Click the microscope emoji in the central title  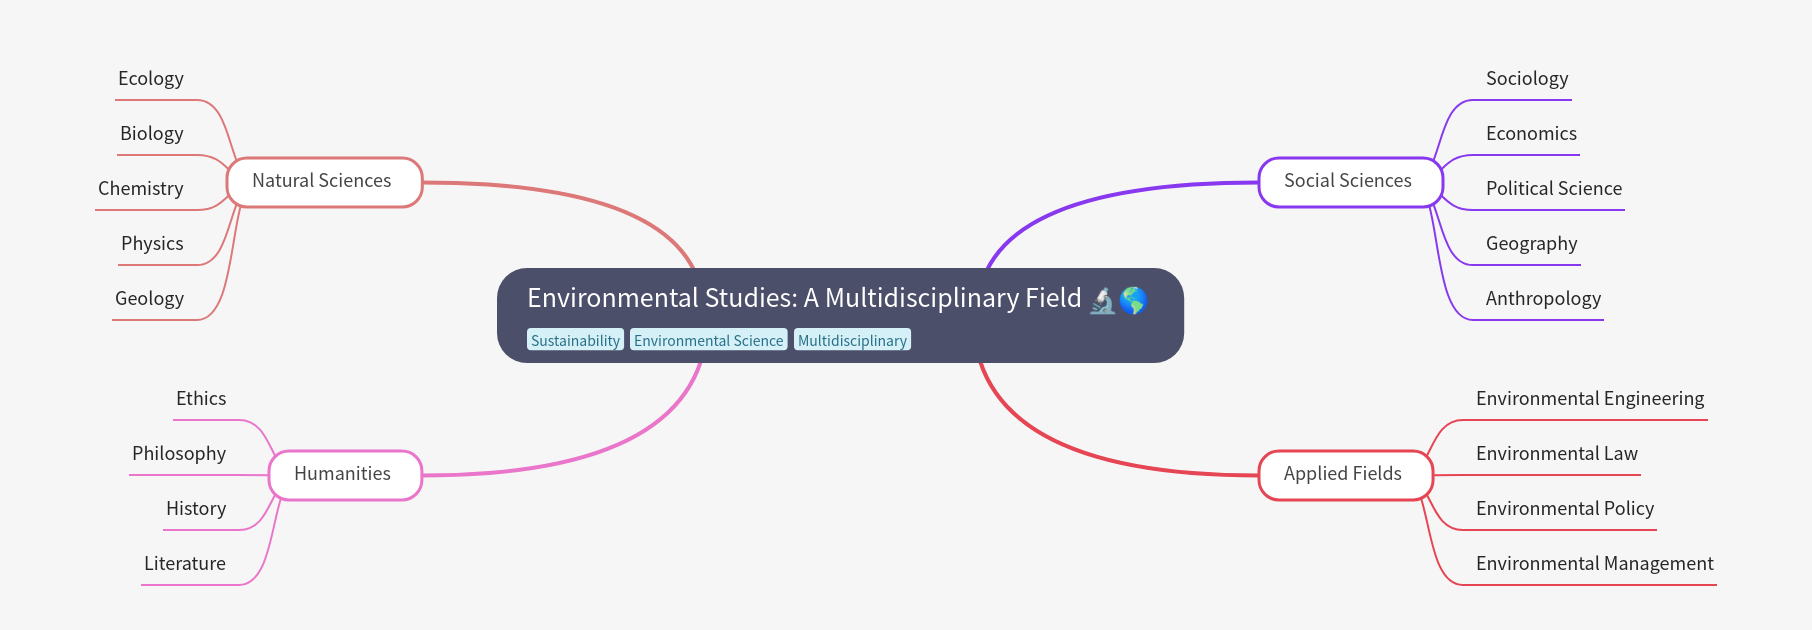(x=1102, y=299)
